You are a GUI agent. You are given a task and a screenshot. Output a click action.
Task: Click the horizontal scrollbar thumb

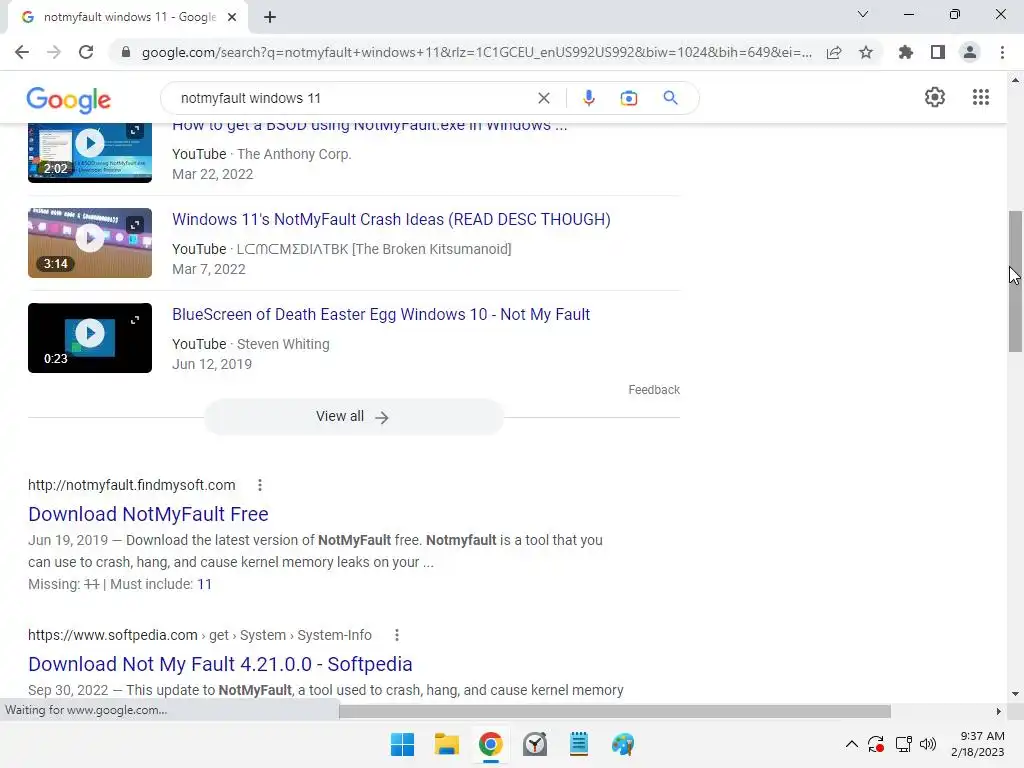(615, 711)
